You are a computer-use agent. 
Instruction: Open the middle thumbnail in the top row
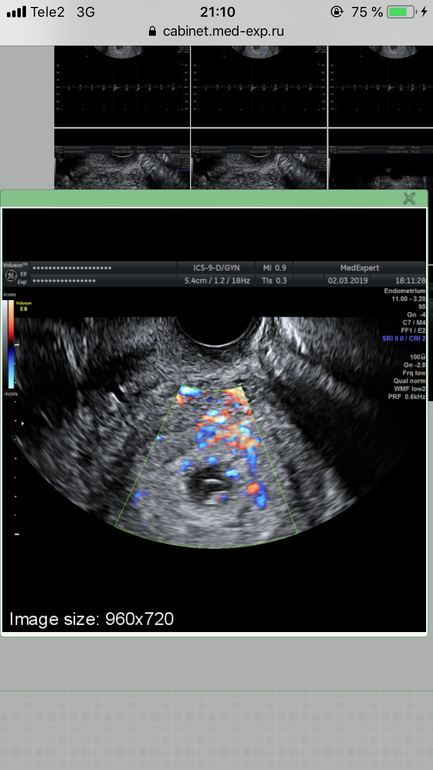(x=259, y=86)
